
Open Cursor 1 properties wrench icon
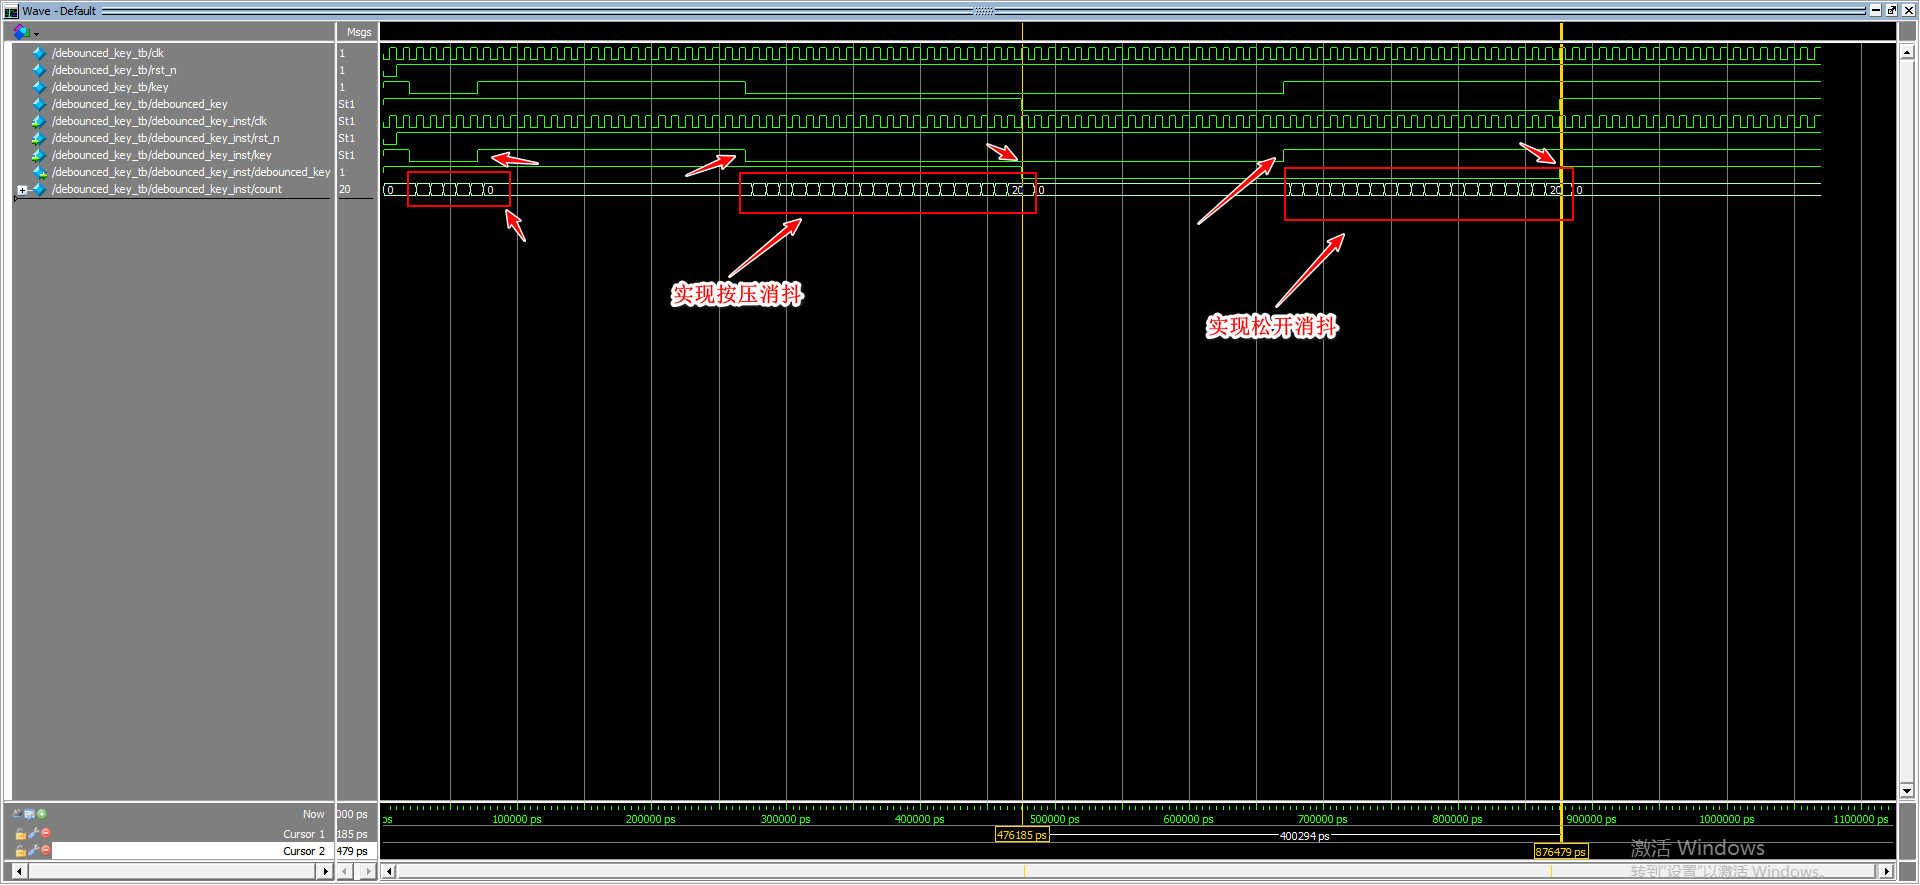(33, 834)
